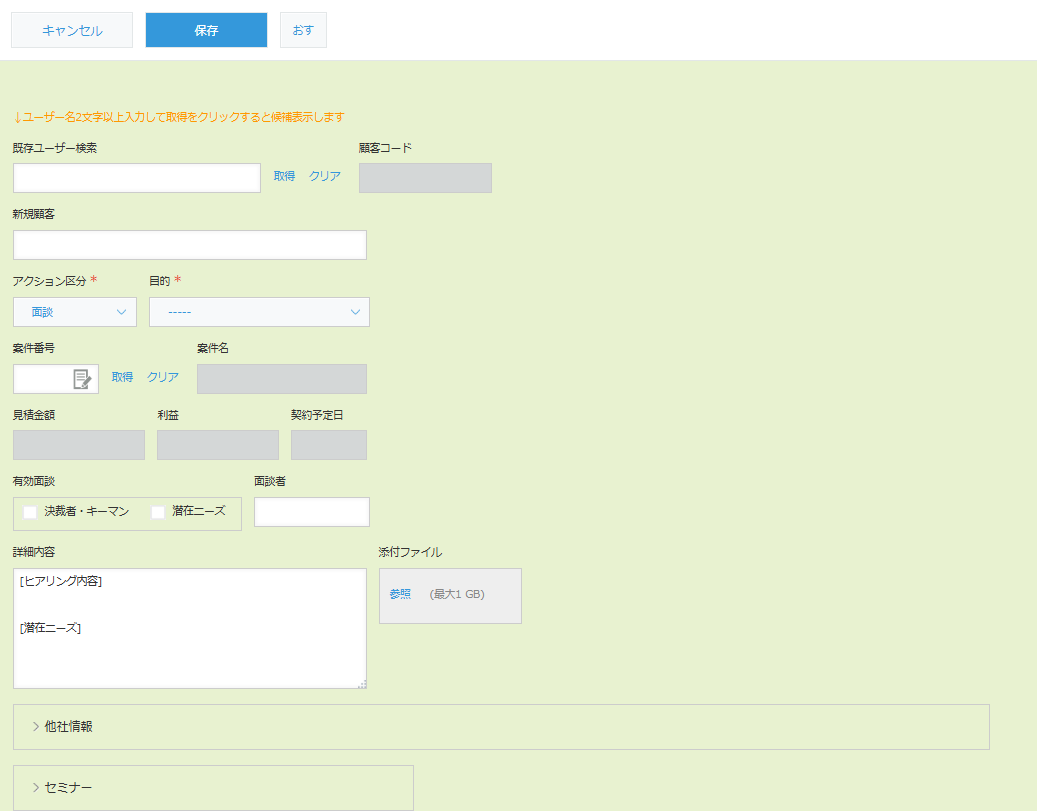Save the record with 保存 button
Viewport: 1037px width, 811px height.
click(206, 30)
